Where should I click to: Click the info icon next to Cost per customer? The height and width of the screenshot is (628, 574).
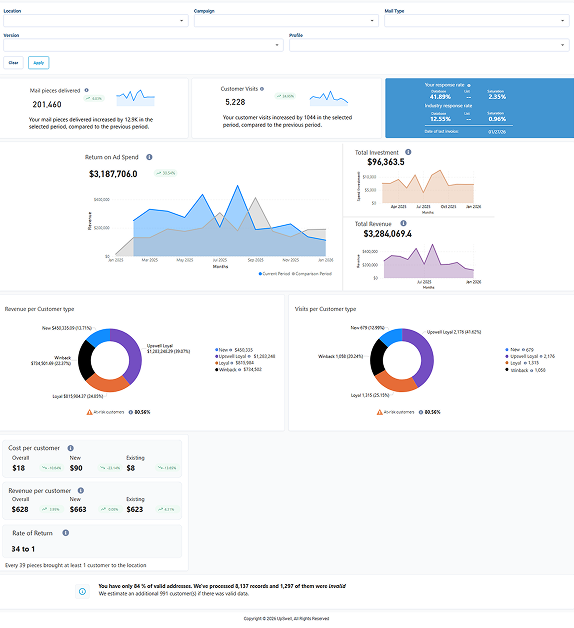click(70, 448)
